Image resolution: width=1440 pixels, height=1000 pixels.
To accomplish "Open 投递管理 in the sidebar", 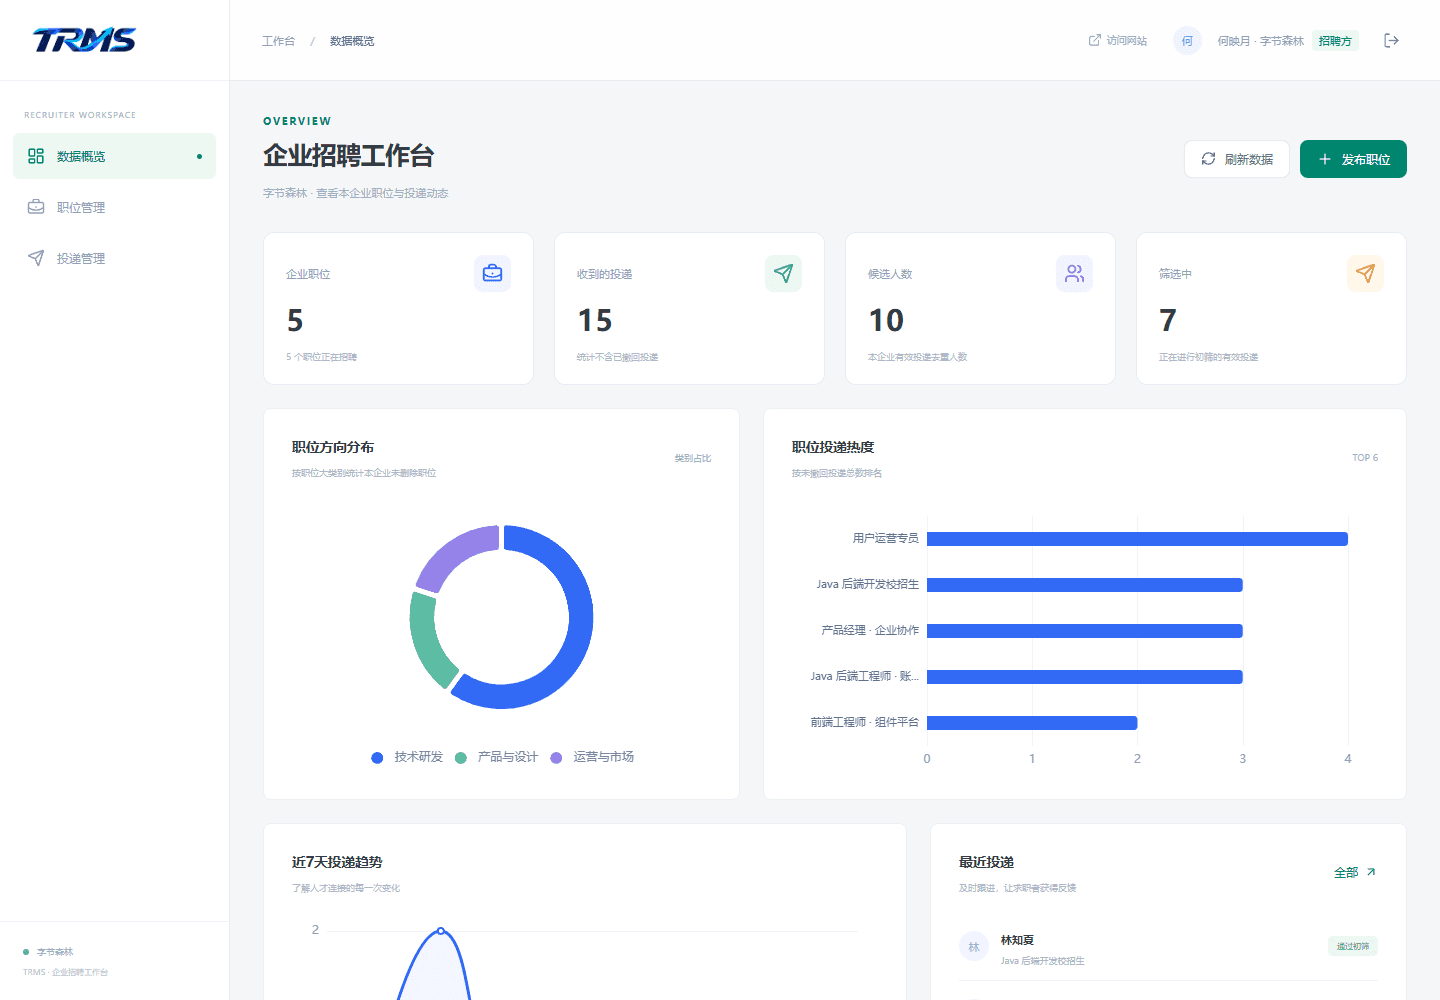I will click(x=114, y=258).
